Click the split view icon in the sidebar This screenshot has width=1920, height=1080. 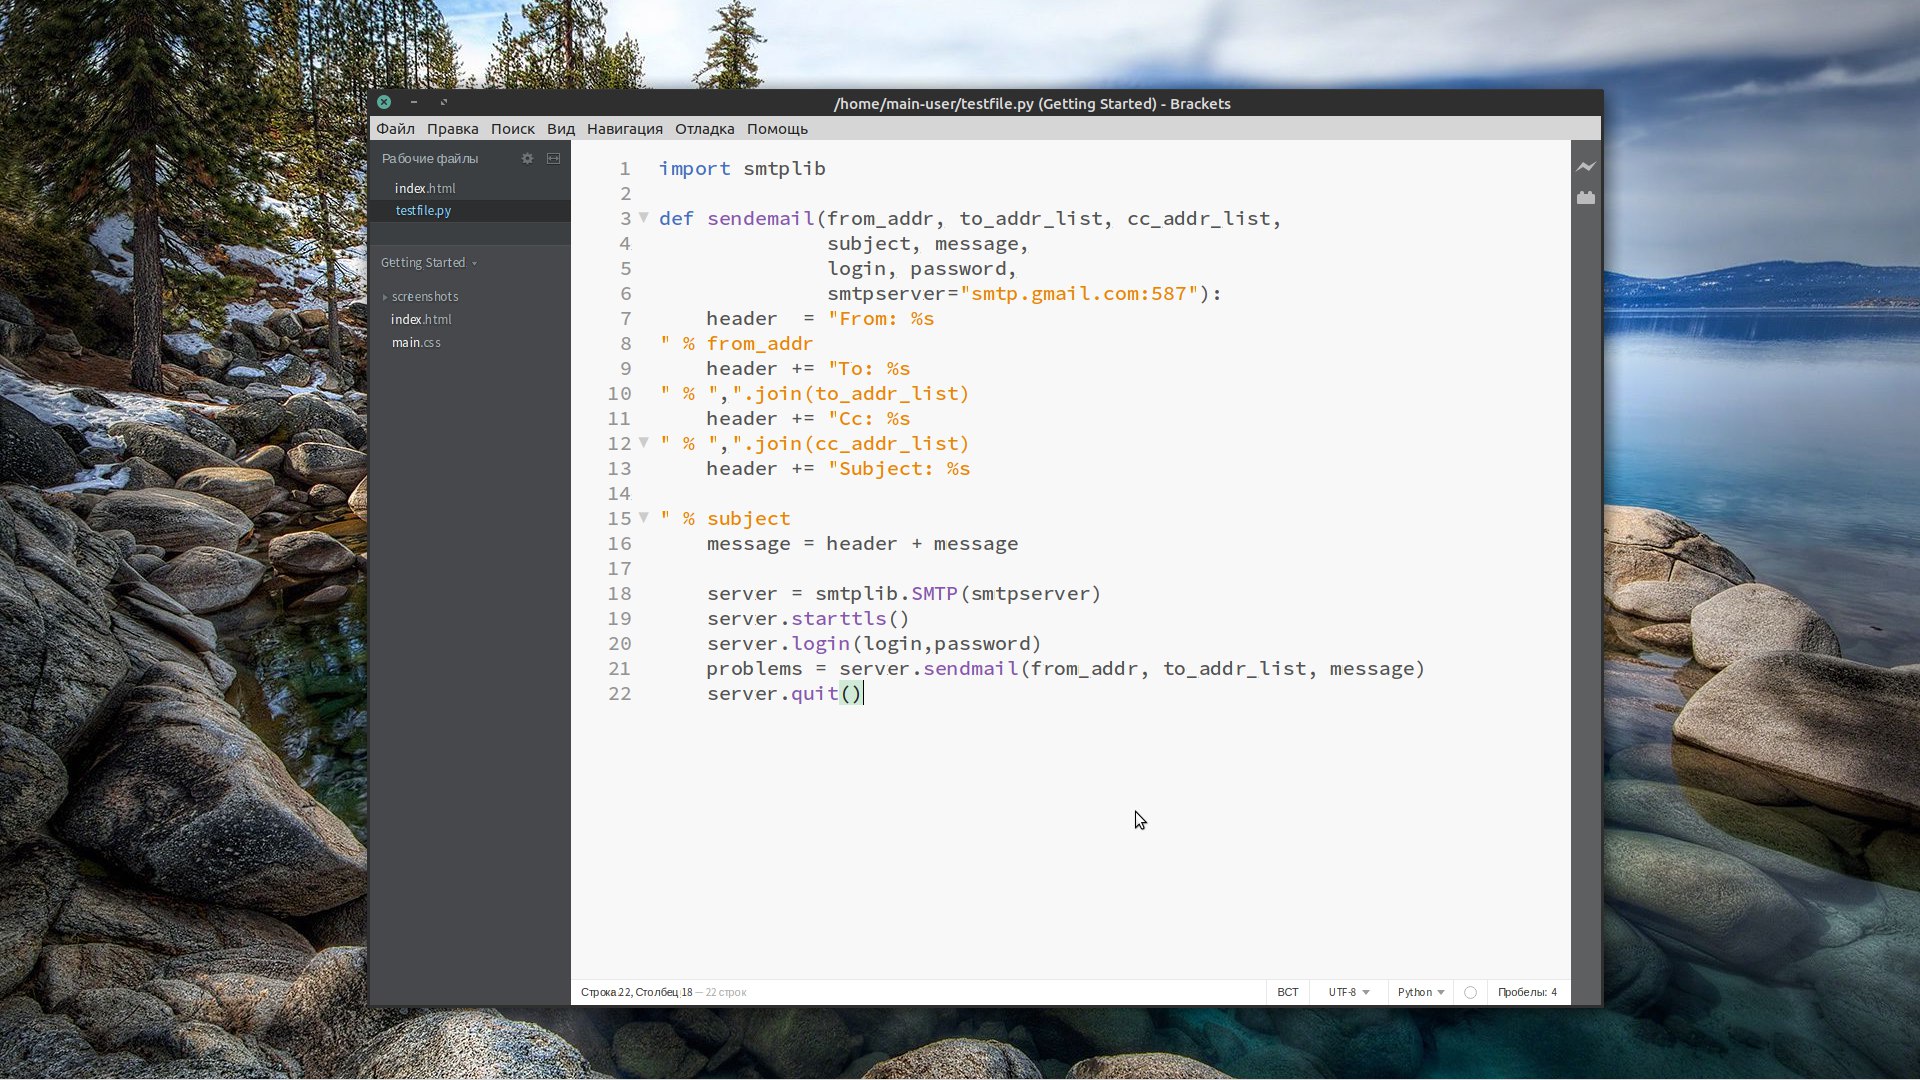(553, 158)
